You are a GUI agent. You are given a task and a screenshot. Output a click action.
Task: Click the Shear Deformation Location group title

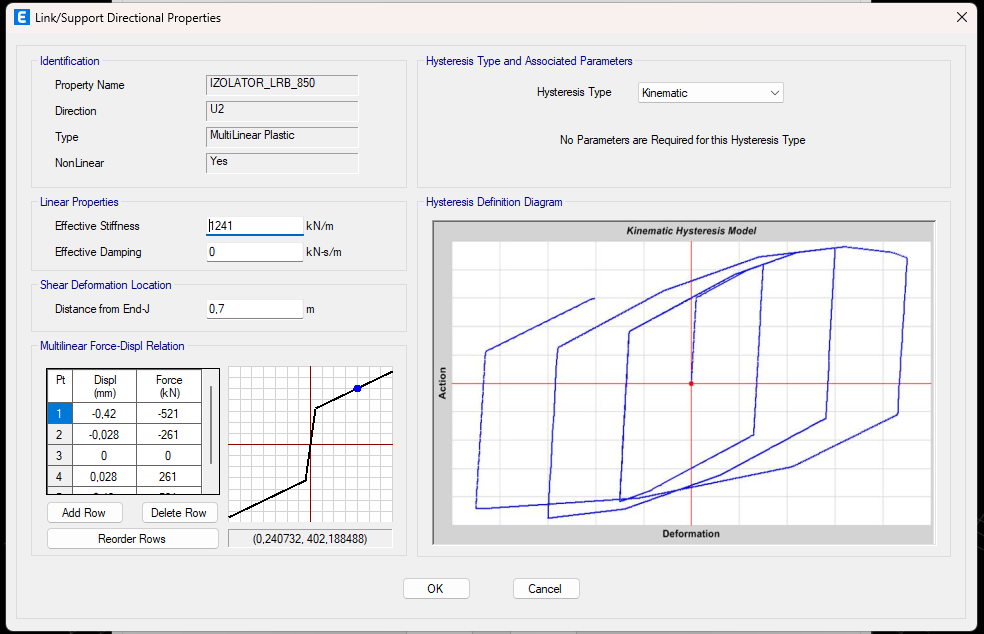point(105,285)
